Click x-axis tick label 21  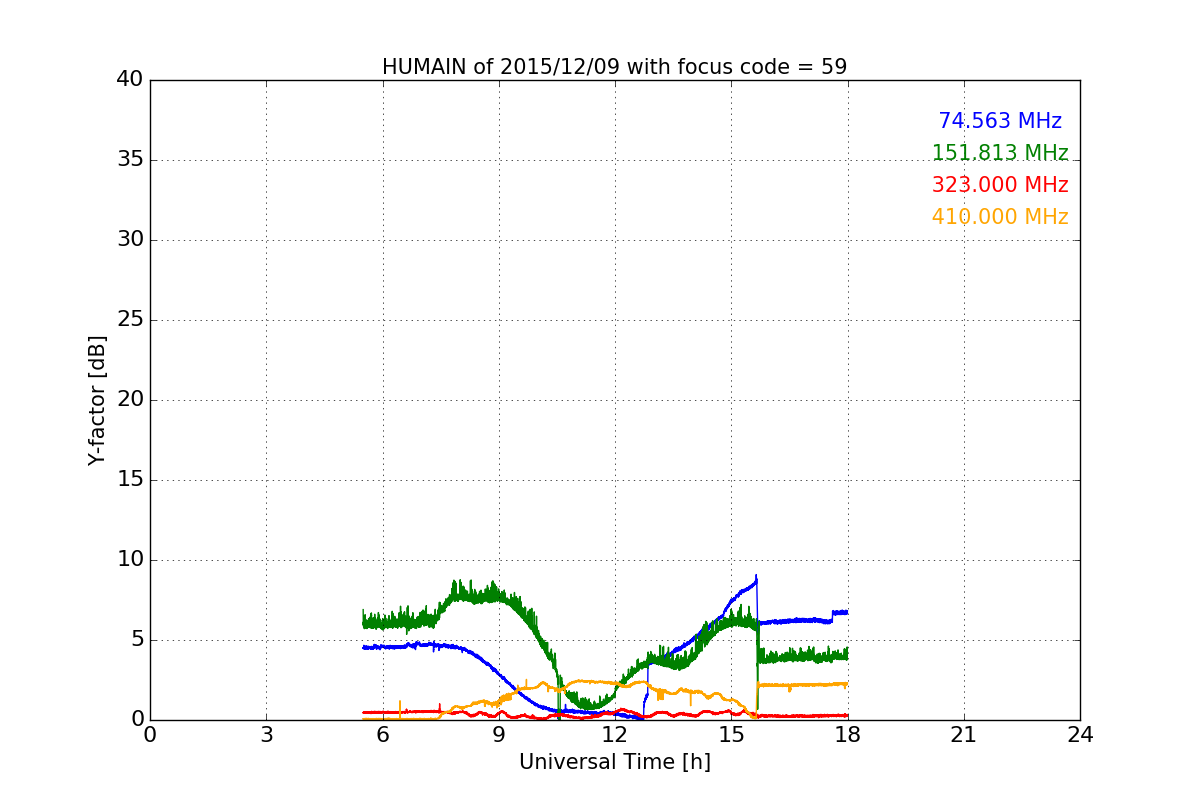click(x=964, y=735)
